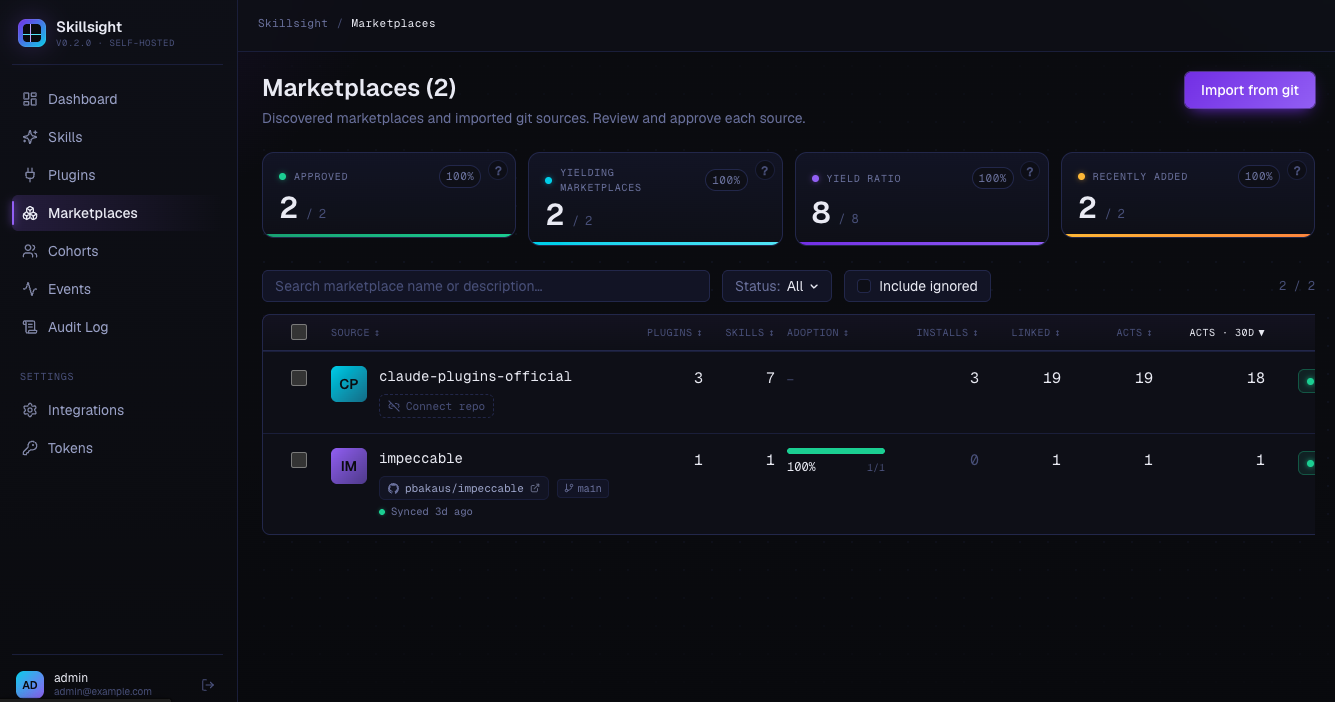Click the 100% badge on Recently Added card
The height and width of the screenshot is (702, 1335).
1259,177
